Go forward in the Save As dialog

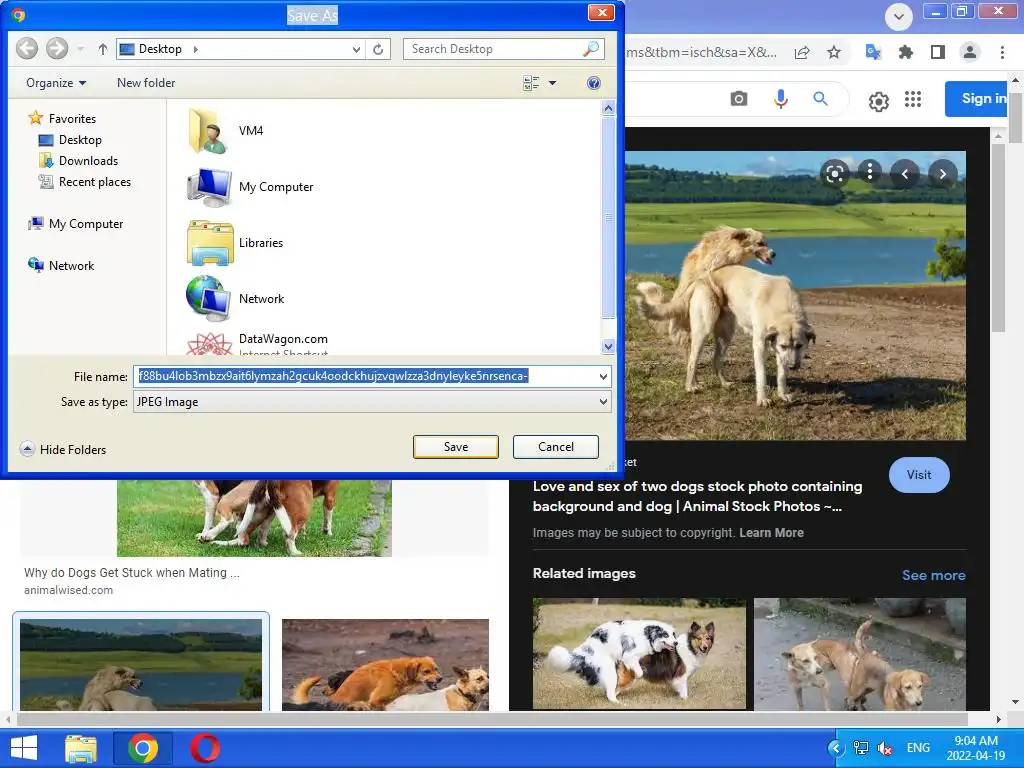point(57,48)
